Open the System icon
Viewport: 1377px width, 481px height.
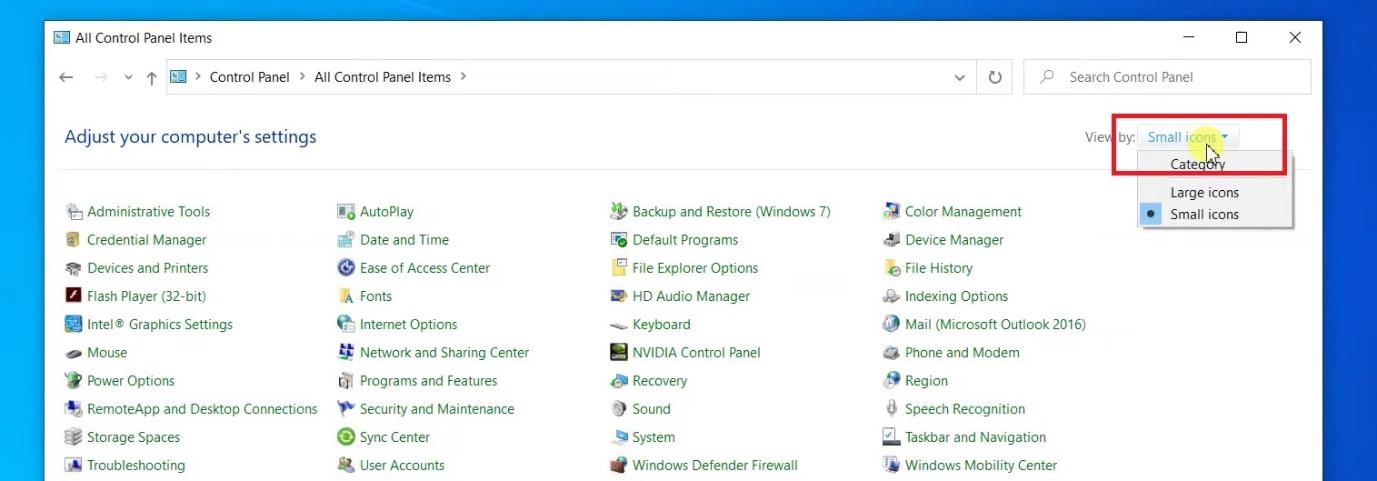point(618,437)
